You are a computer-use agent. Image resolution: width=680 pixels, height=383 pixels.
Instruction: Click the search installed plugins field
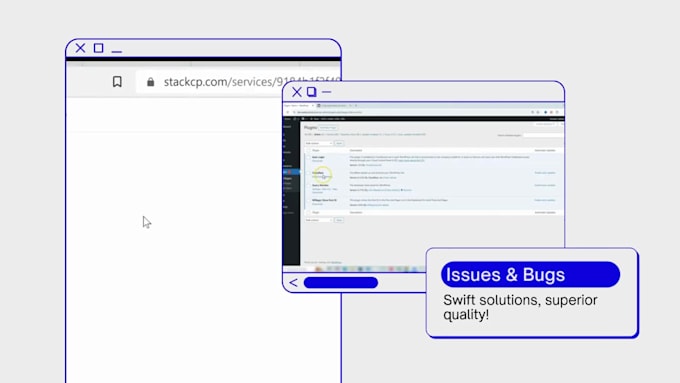coord(543,135)
